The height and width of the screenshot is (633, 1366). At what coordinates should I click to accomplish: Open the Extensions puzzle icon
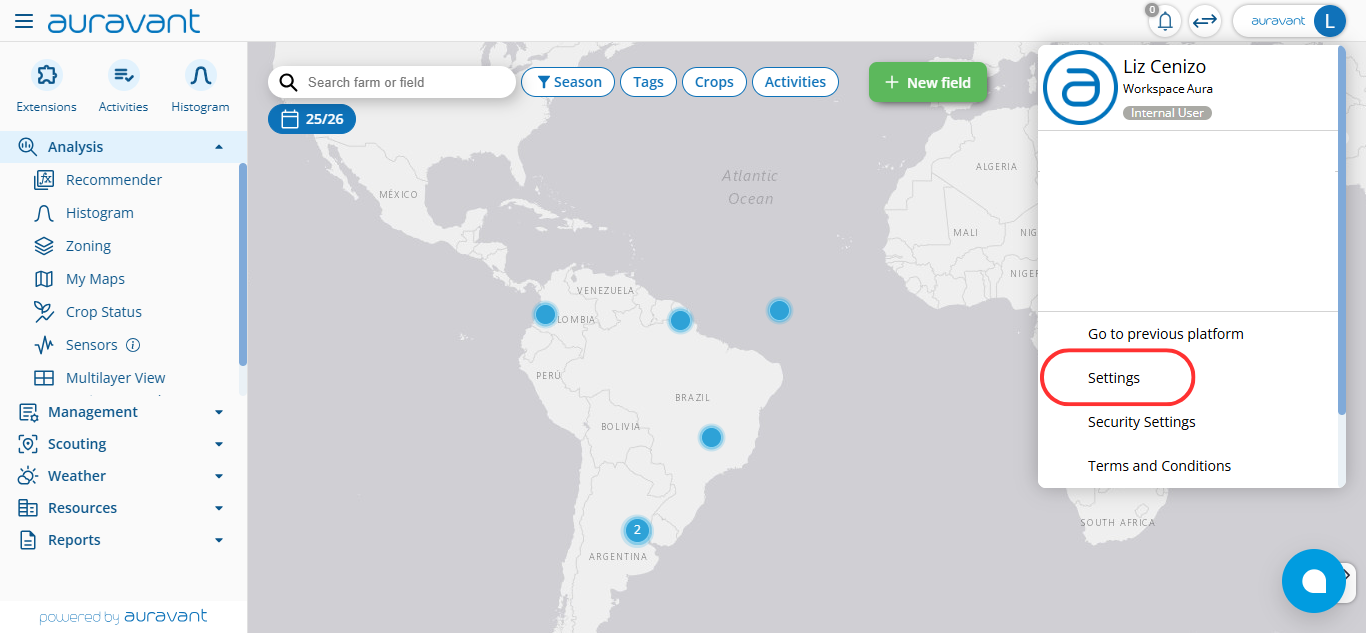click(46, 75)
